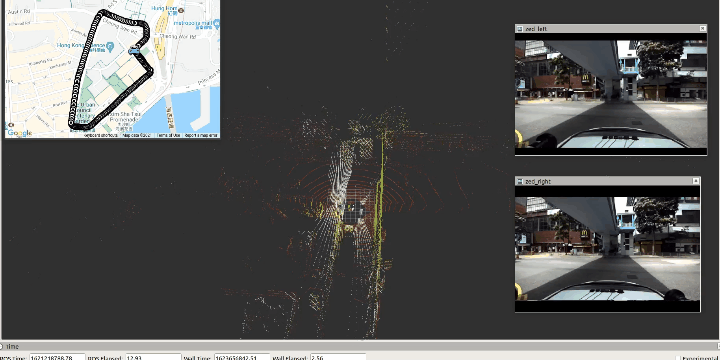Float the zed_right panel using its title-bar button
Viewport: 720px width, 360px height.
696,181
